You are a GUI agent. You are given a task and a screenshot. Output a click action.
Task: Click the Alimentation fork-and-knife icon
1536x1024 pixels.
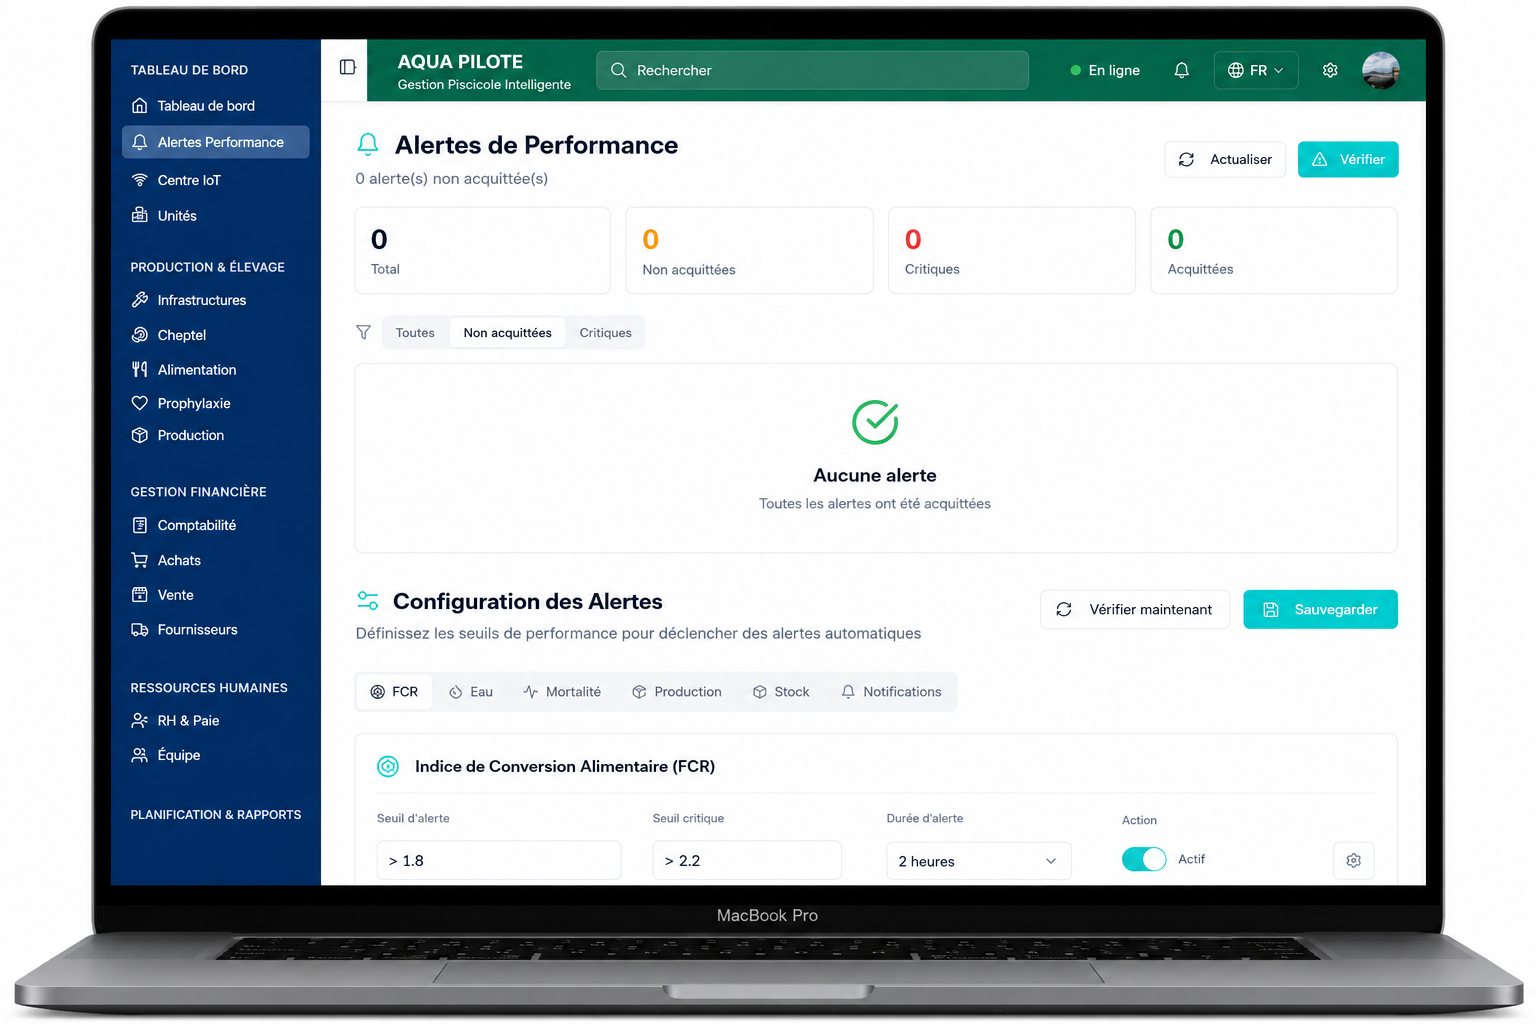click(x=140, y=369)
